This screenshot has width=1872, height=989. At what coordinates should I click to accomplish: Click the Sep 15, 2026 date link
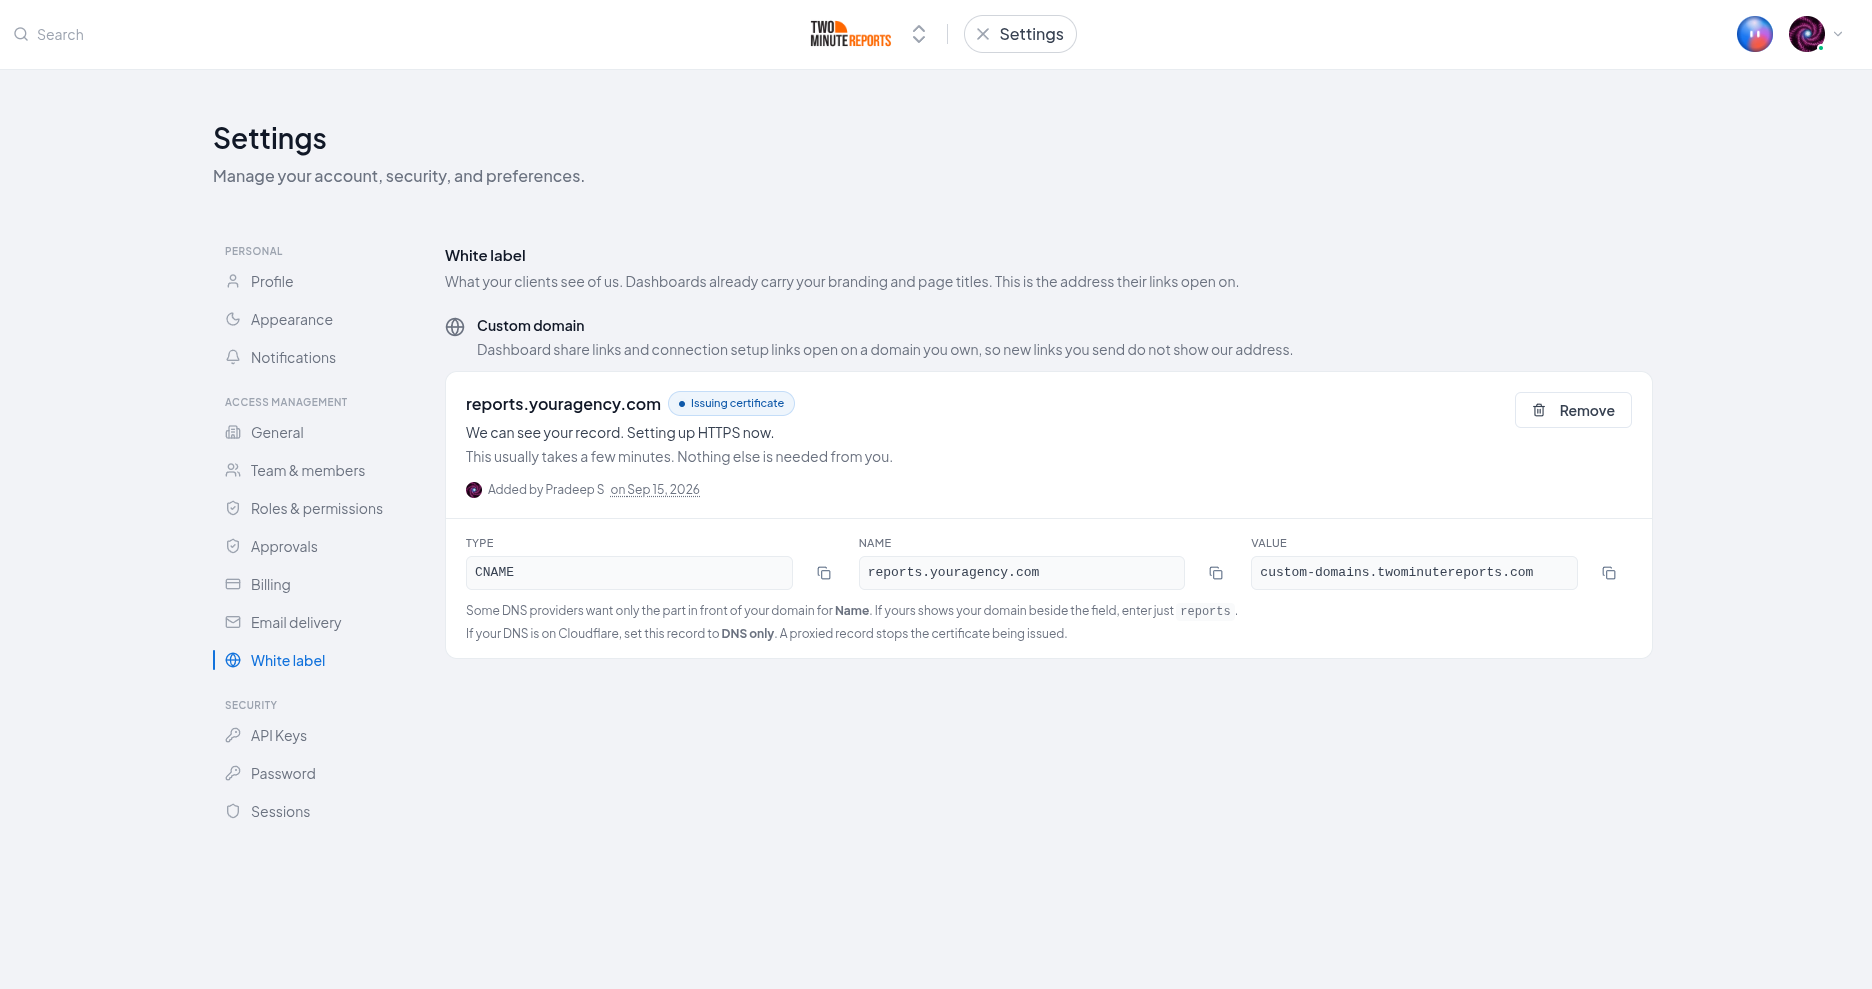tap(655, 490)
